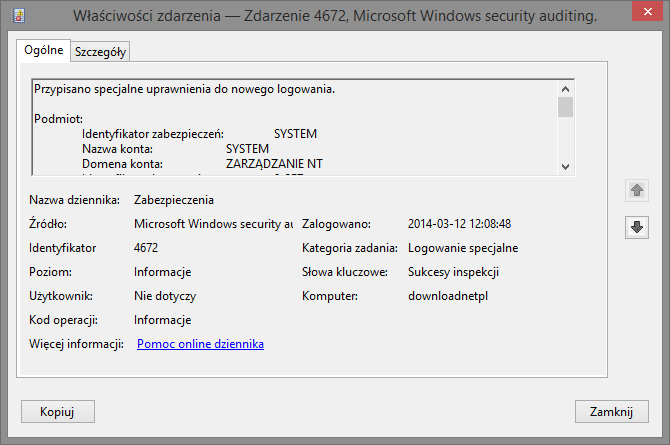Click description scrollbar up arrow
Image resolution: width=670 pixels, height=445 pixels.
coord(565,89)
